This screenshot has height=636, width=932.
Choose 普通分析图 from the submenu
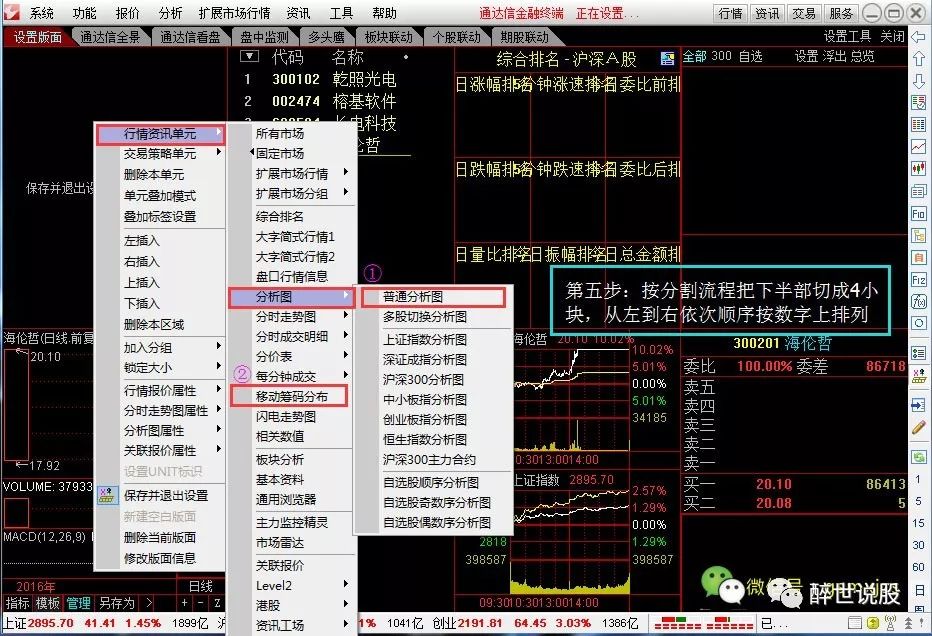(x=434, y=297)
